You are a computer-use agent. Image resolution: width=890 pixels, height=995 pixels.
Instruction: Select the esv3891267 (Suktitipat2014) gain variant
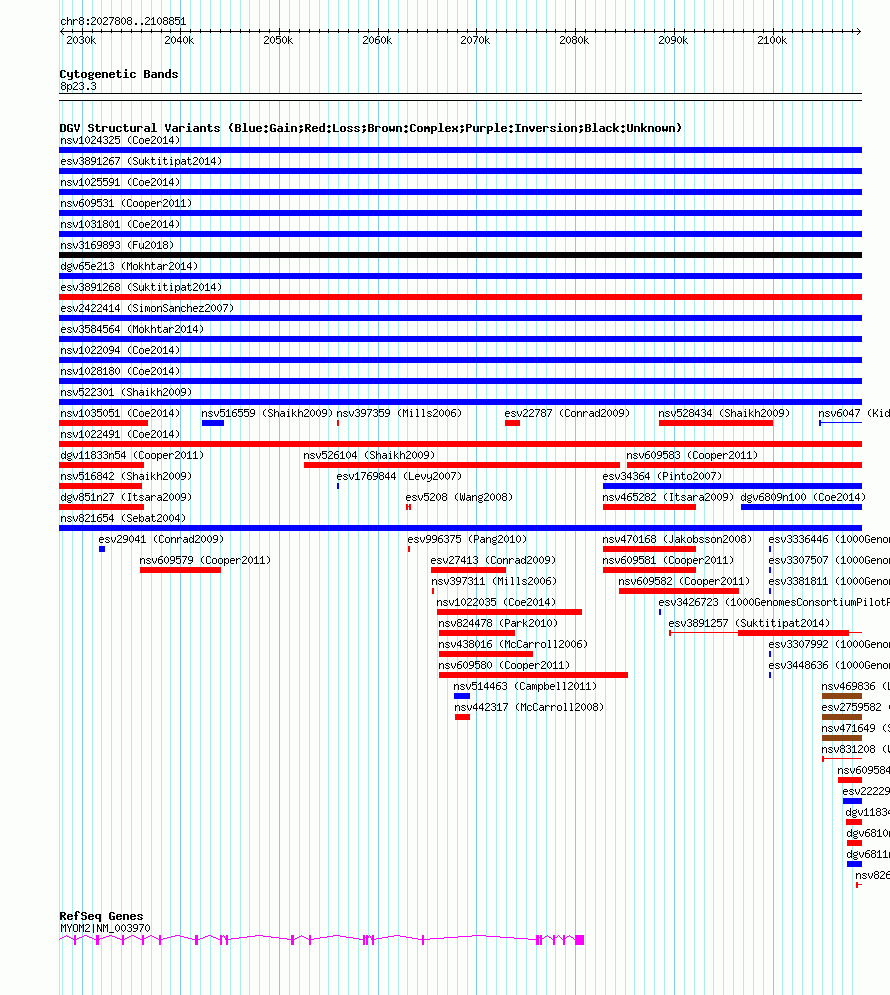pos(461,171)
